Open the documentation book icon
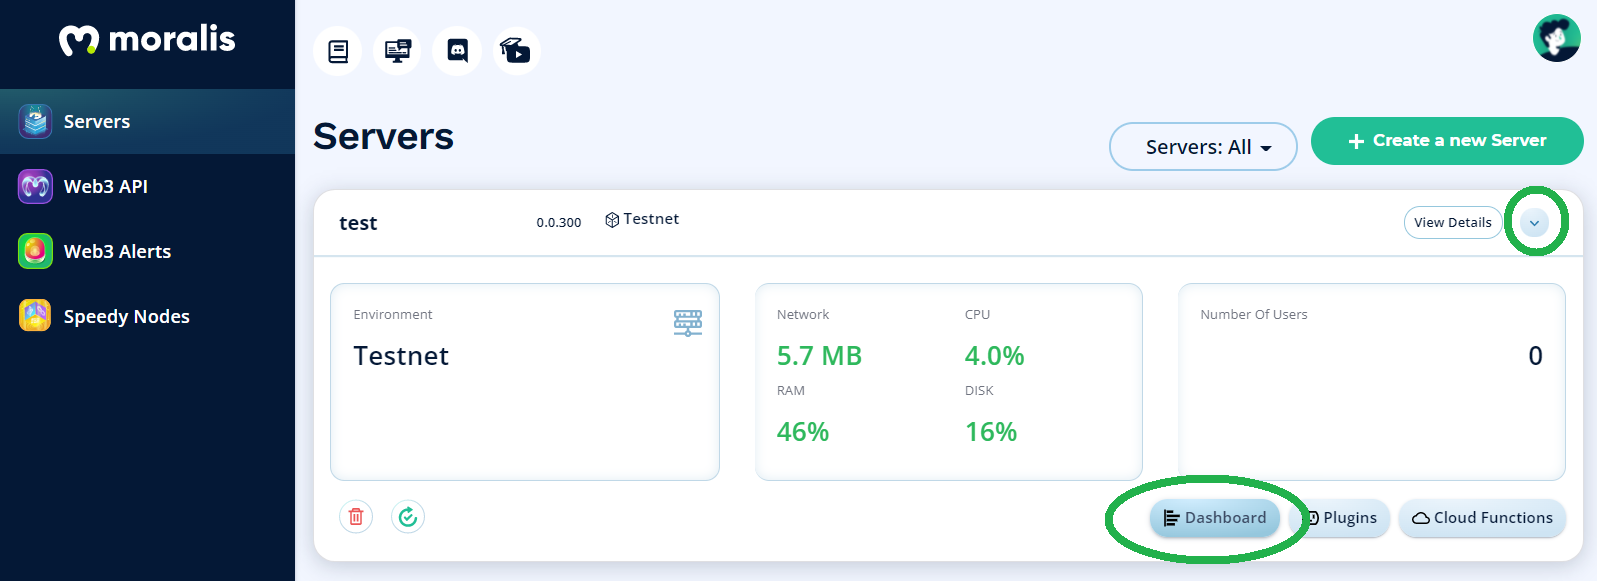1597x581 pixels. point(338,51)
